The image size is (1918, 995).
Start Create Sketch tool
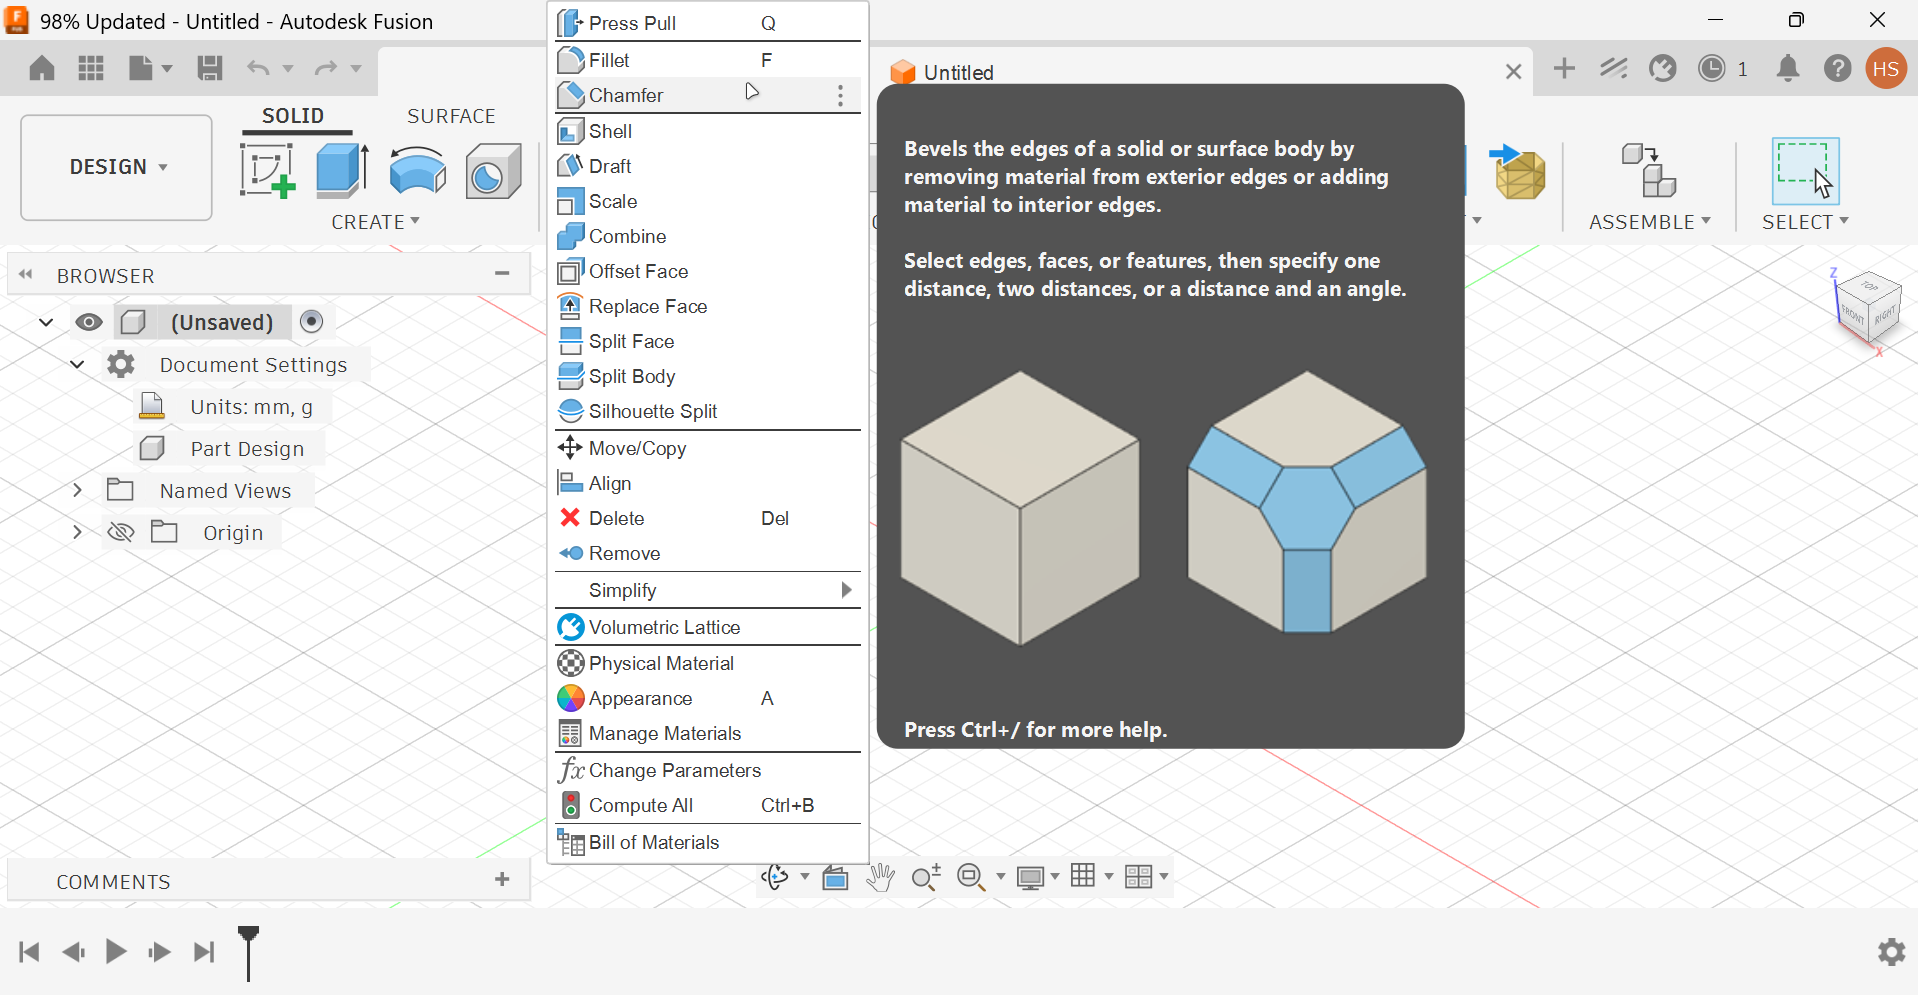[267, 170]
